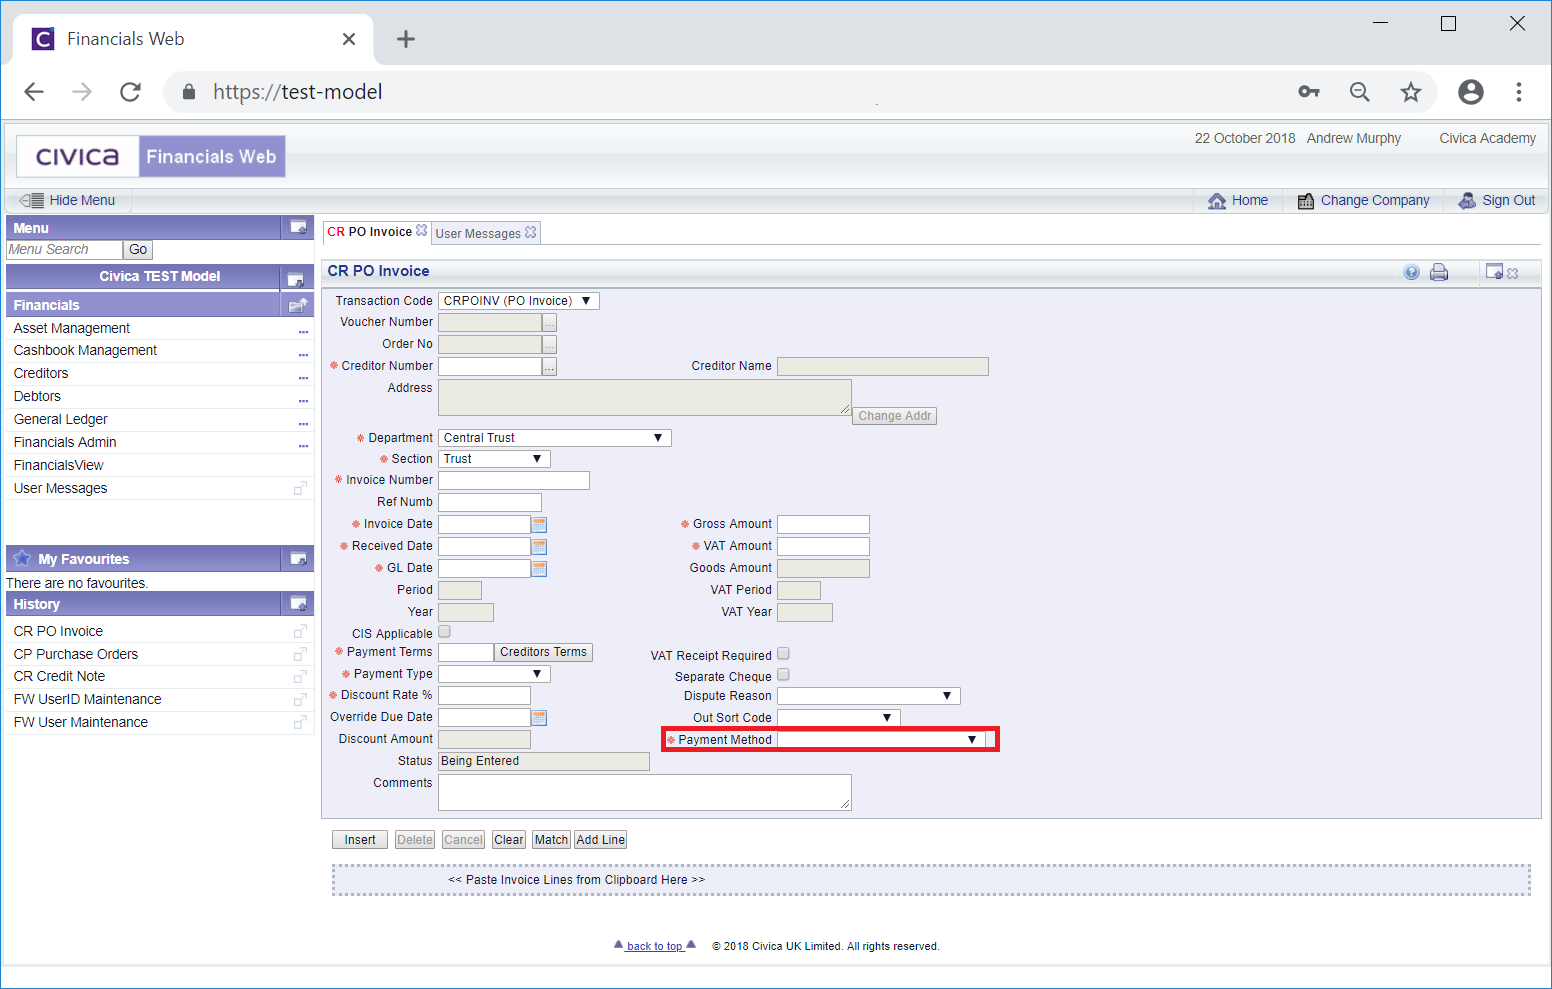Click Sign Out

1496,200
